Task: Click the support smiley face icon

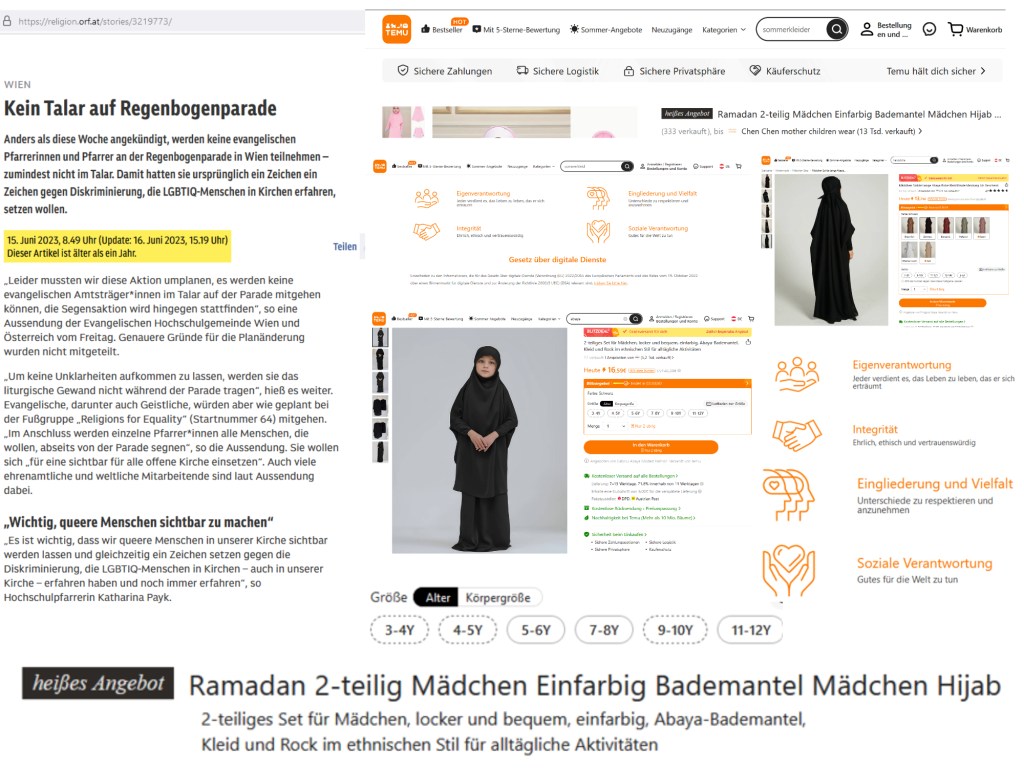Action: (x=929, y=29)
